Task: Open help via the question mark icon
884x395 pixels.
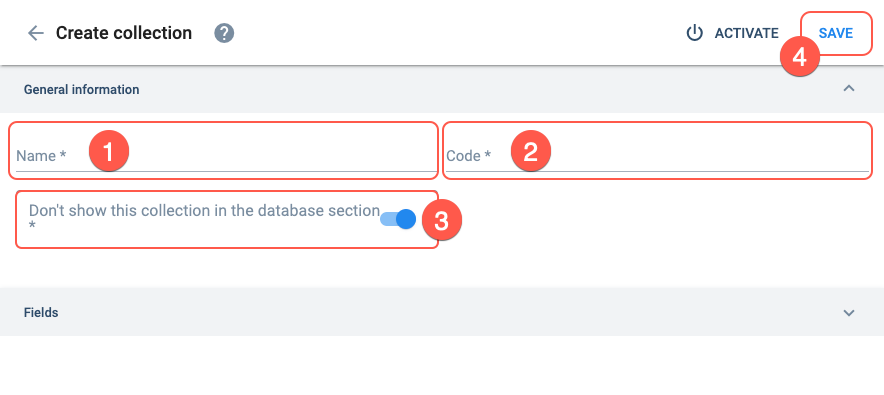Action: (224, 33)
